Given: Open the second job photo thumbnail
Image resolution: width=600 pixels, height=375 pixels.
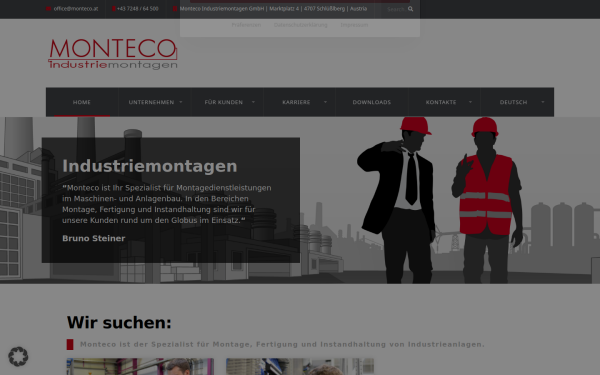Looking at the screenshot, I should (x=300, y=367).
